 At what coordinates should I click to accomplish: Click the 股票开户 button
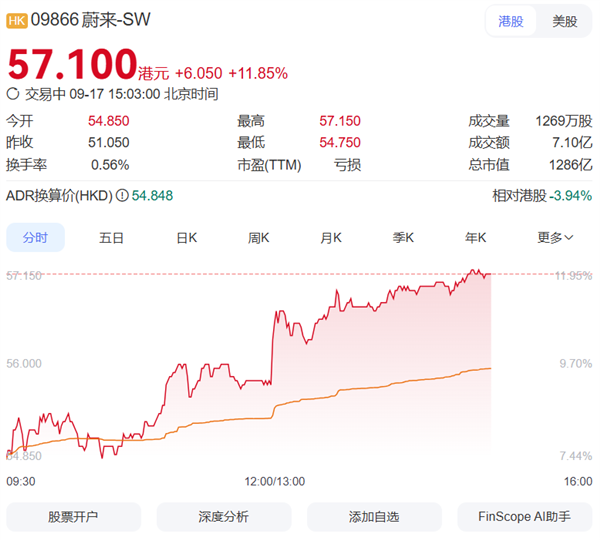pos(73,517)
